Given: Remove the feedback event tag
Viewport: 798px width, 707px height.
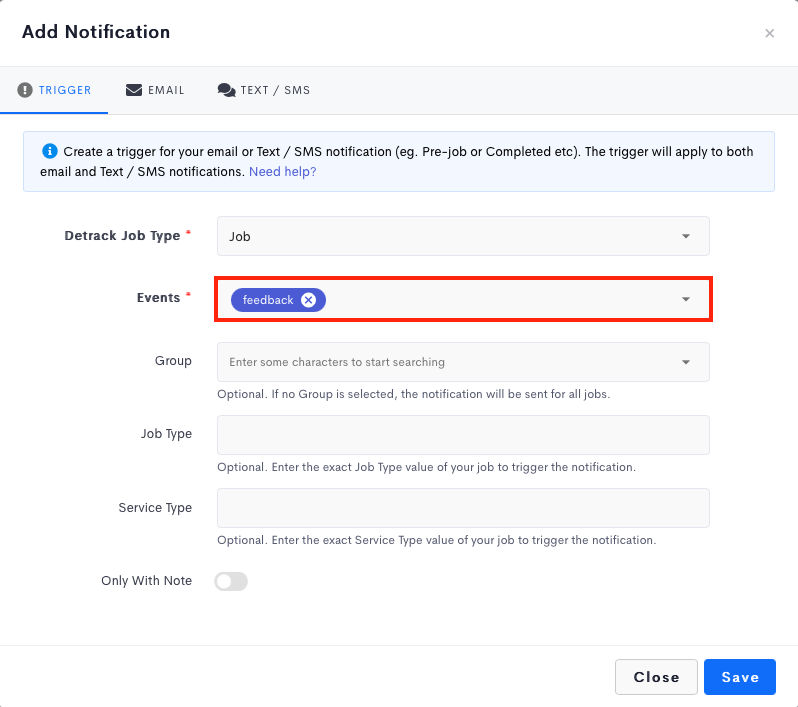Looking at the screenshot, I should [309, 300].
